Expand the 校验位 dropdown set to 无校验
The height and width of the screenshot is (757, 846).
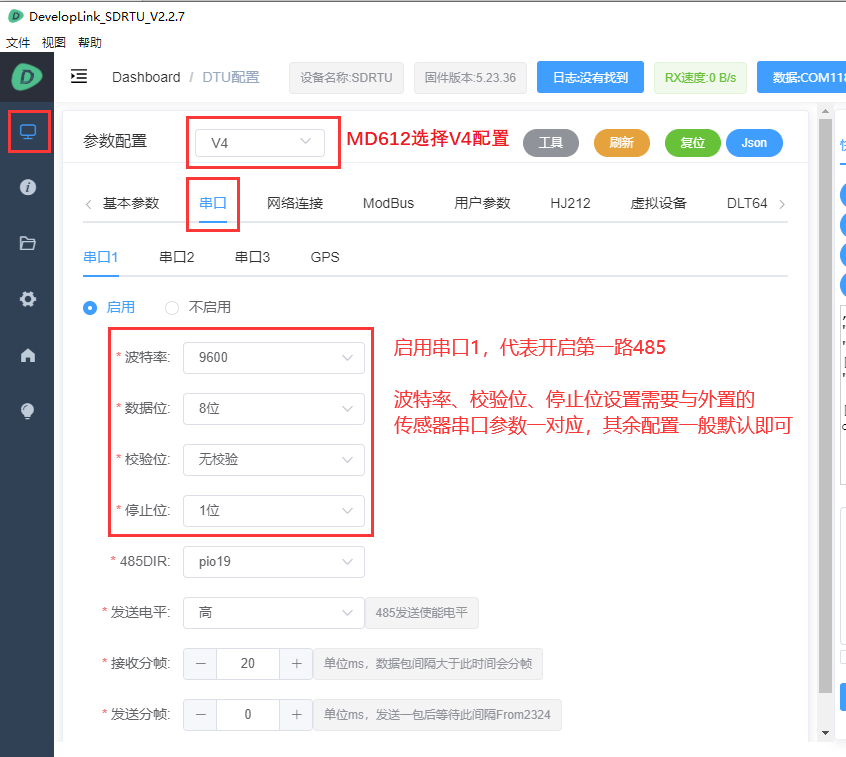(273, 460)
